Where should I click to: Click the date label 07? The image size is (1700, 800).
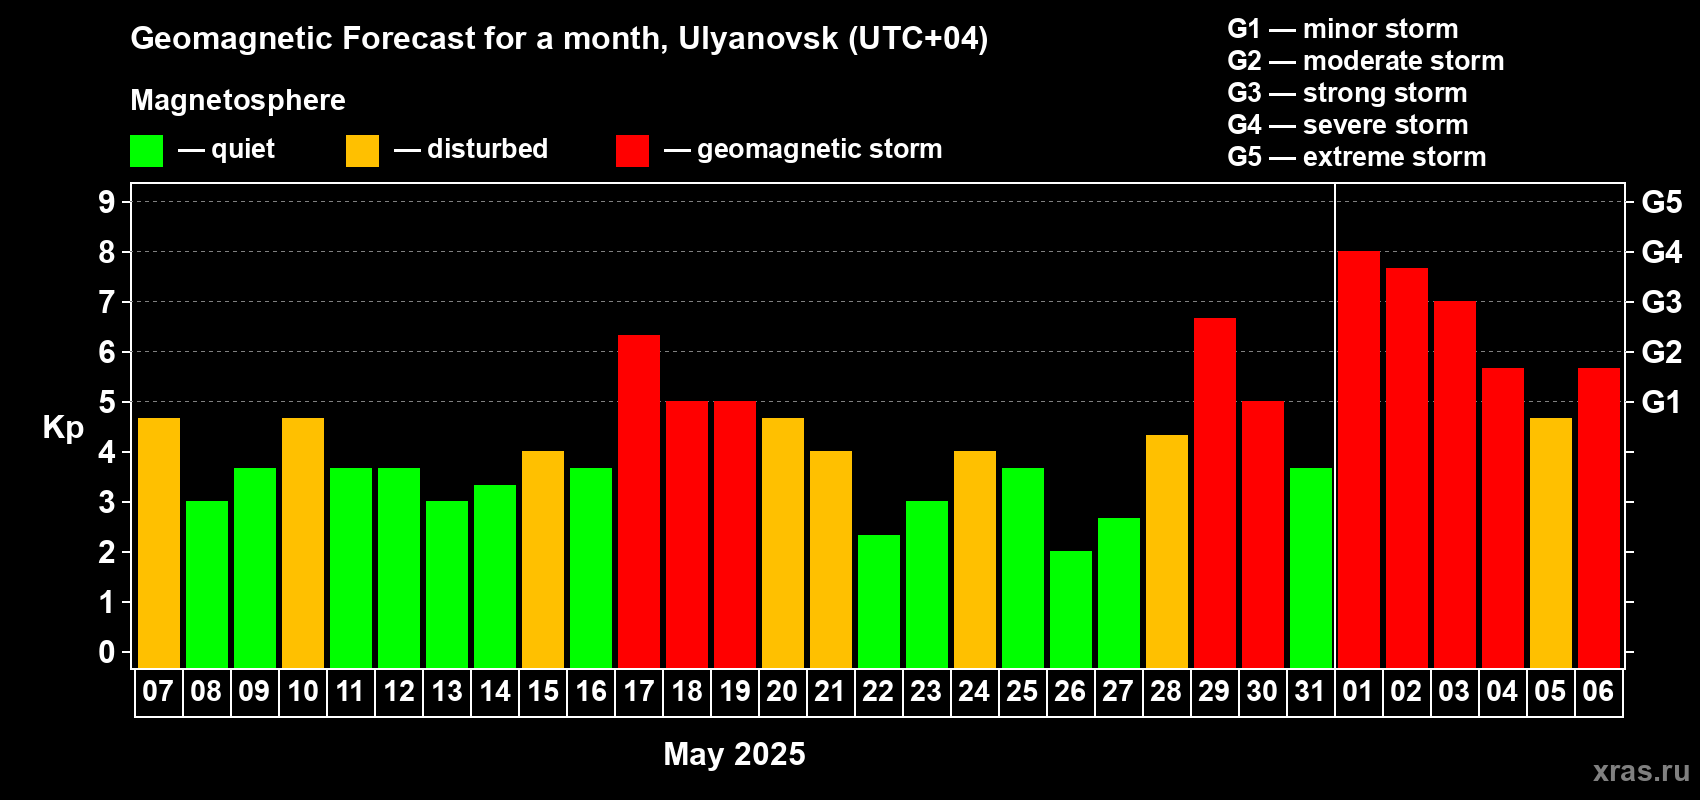158,691
